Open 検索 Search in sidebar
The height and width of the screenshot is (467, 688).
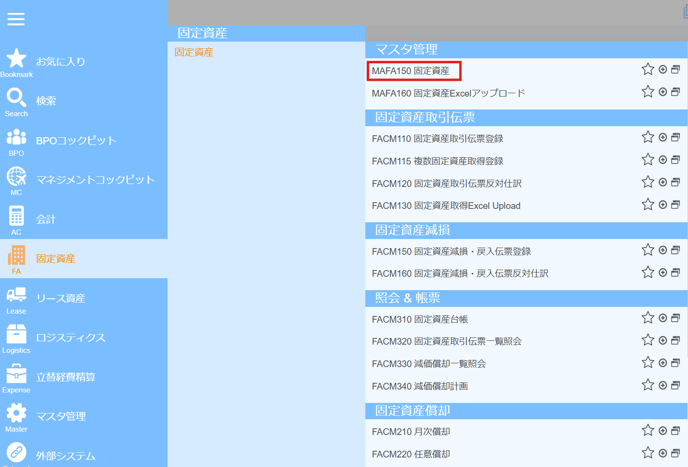[83, 102]
